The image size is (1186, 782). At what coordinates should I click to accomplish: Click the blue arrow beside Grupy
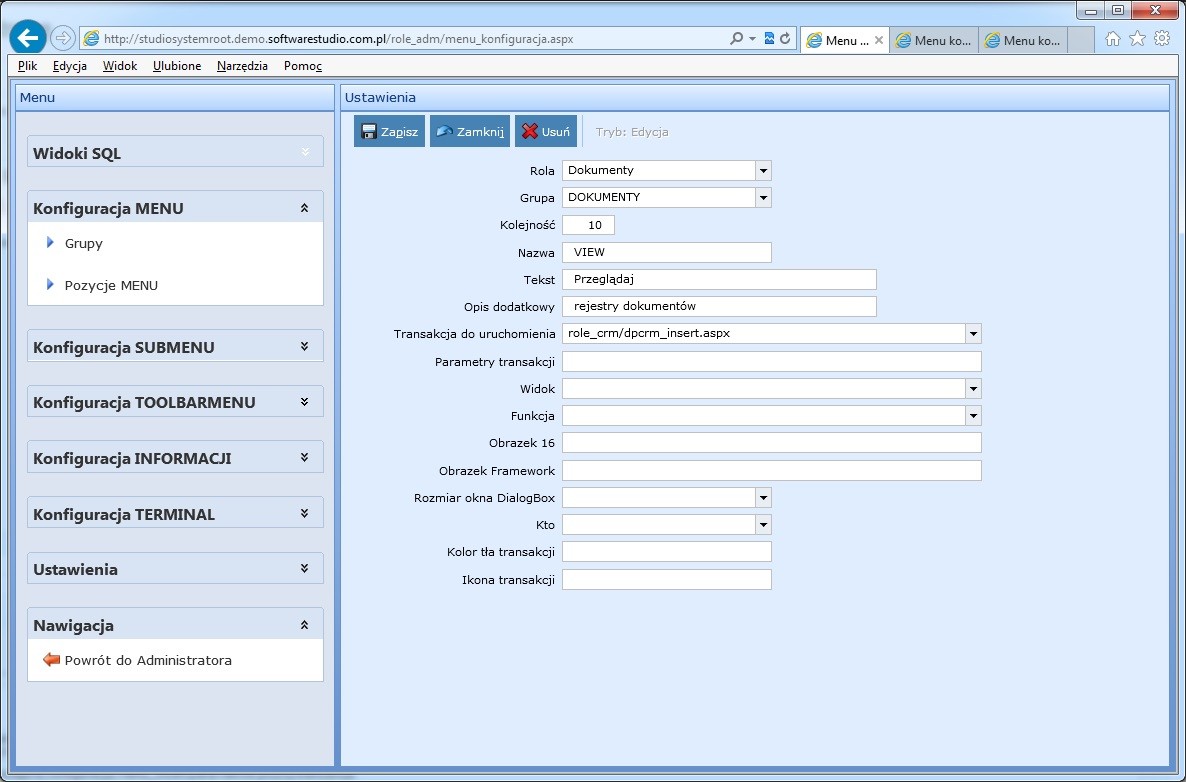point(50,242)
